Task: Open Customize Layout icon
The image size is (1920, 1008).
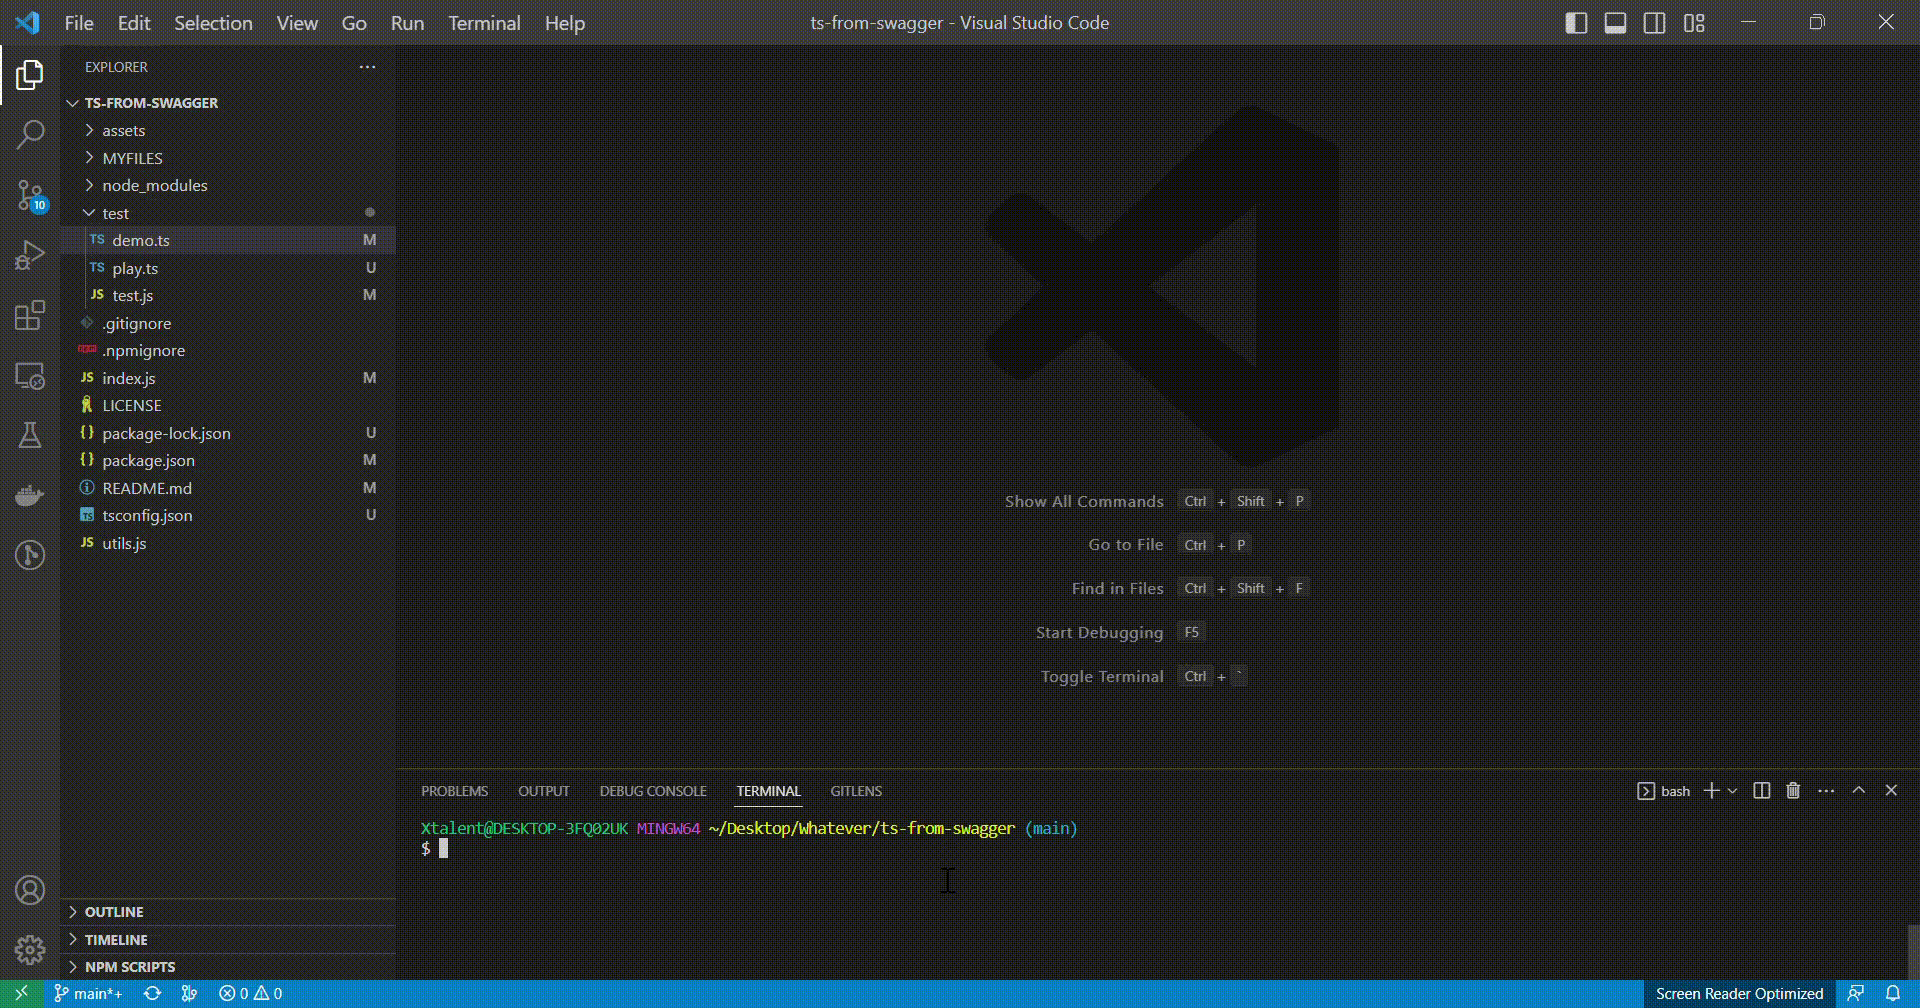Action: coord(1694,23)
